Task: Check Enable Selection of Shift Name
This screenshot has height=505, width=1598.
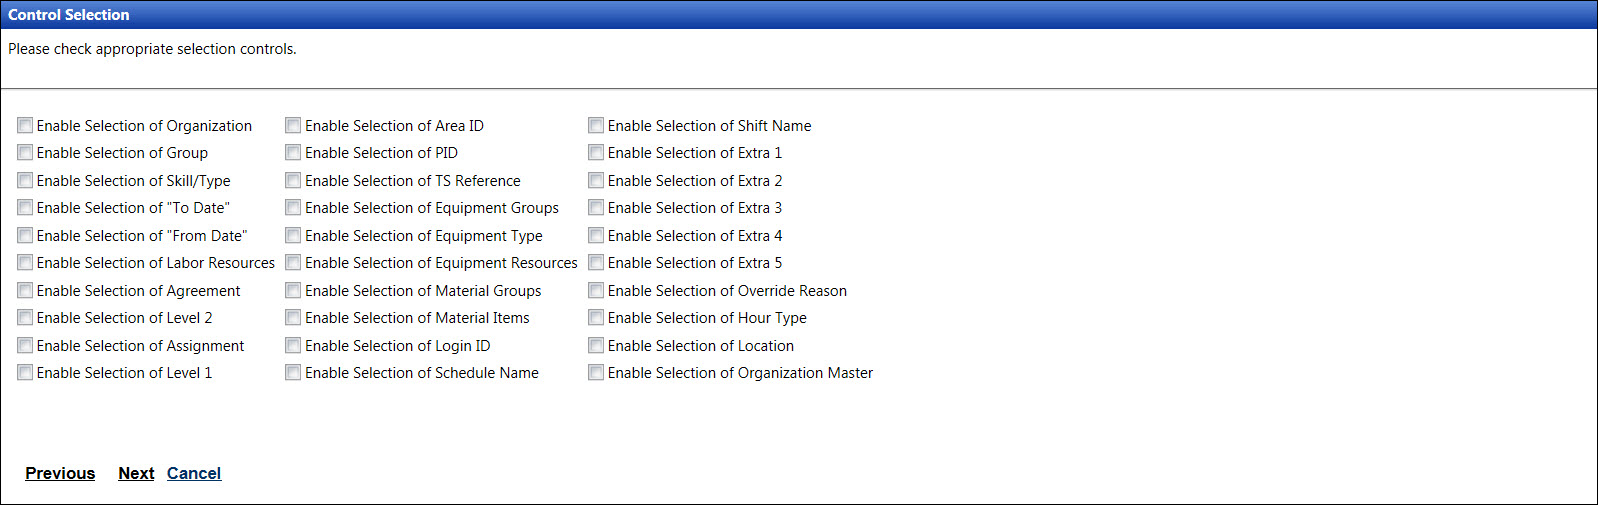Action: tap(596, 126)
